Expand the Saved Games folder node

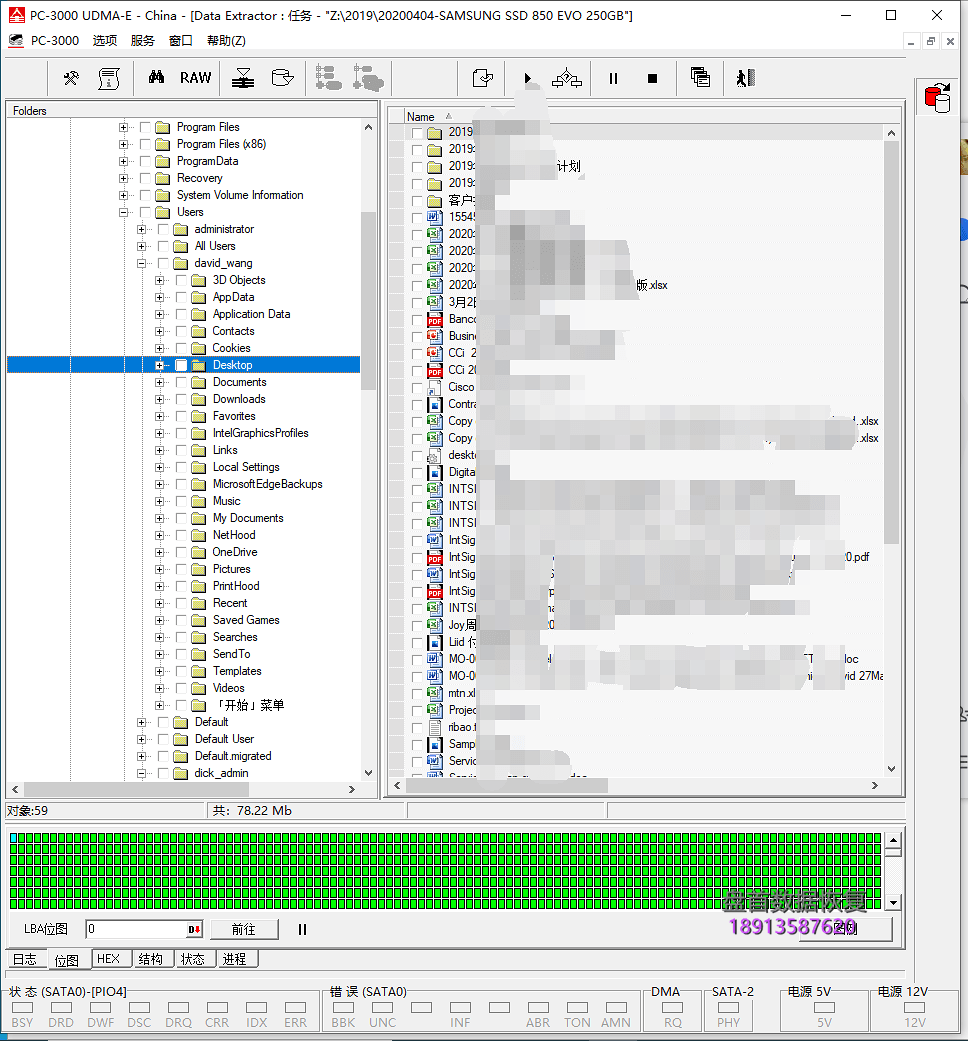(159, 620)
